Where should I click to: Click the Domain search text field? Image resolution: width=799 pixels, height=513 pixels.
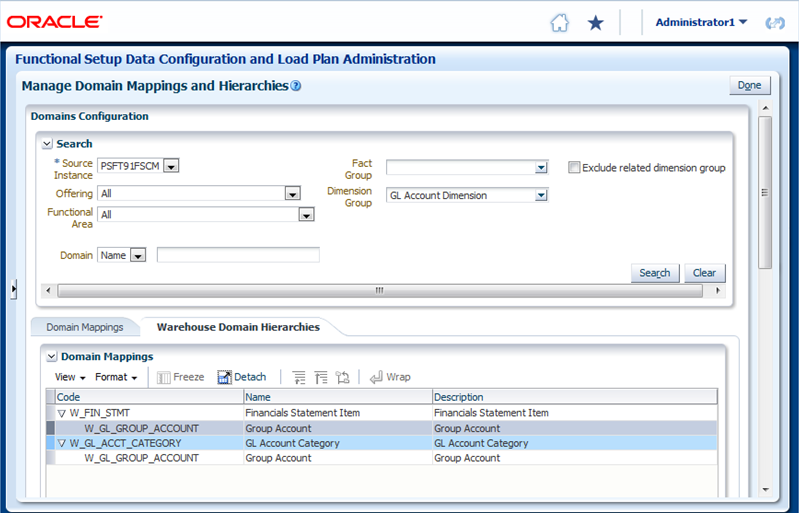pyautogui.click(x=238, y=255)
